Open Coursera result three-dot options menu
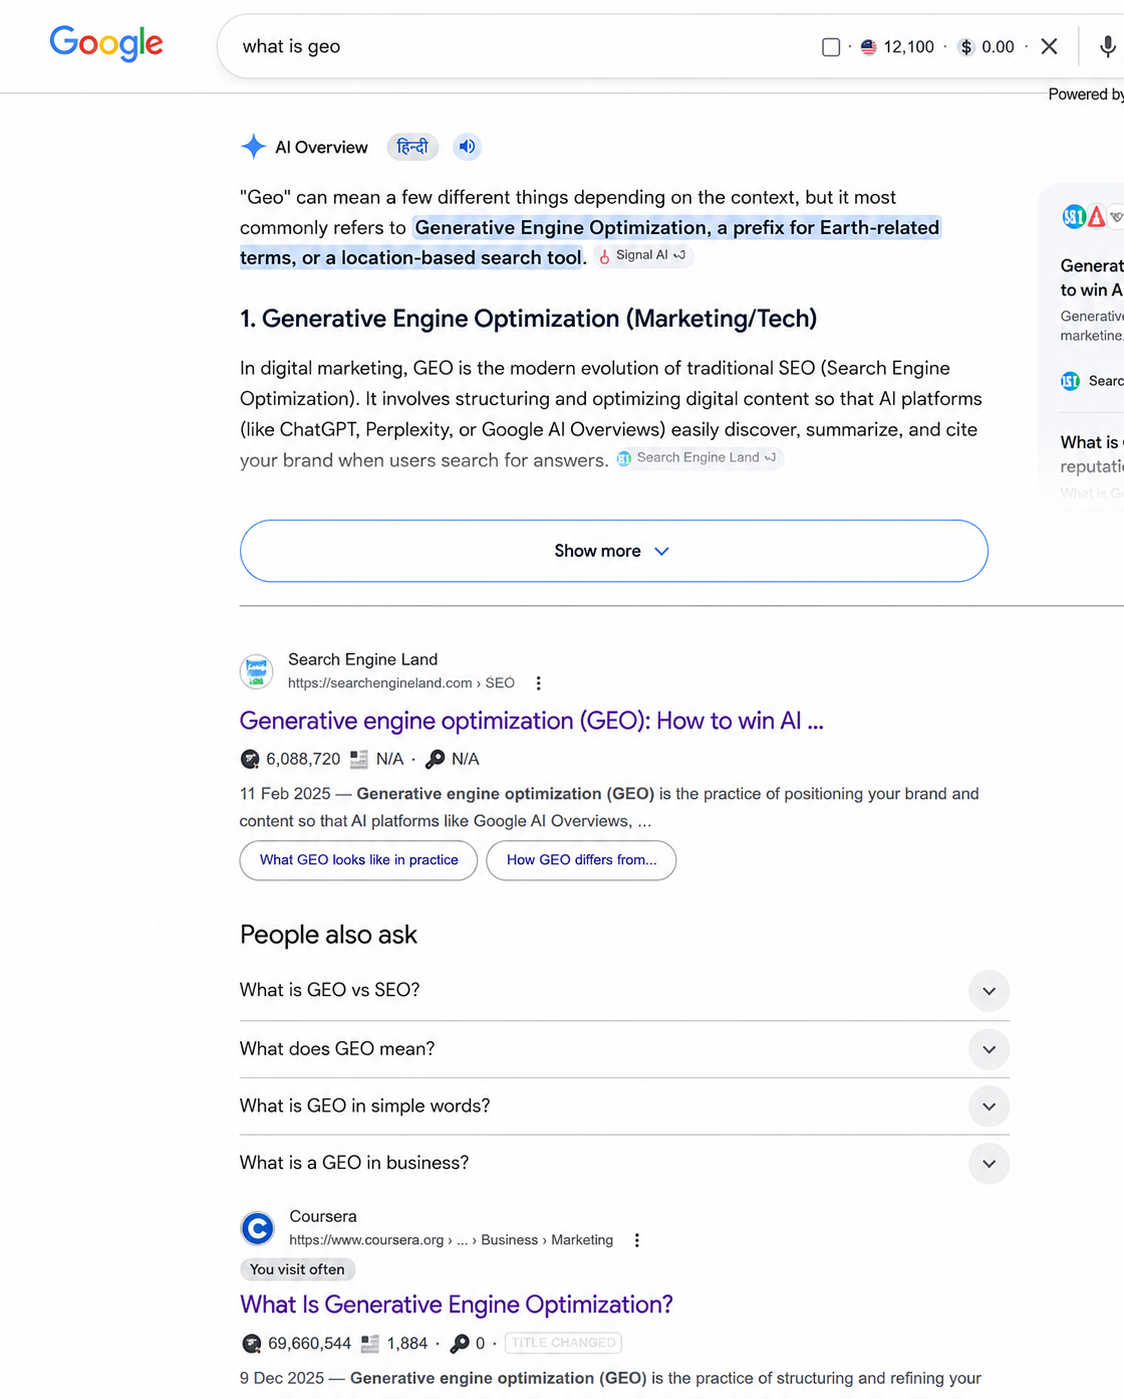The height and width of the screenshot is (1399, 1124). 636,1240
